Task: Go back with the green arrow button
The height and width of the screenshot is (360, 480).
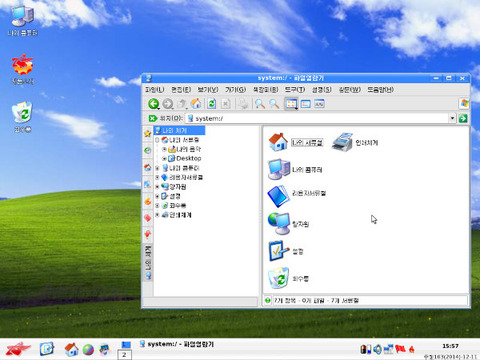Action: click(154, 104)
